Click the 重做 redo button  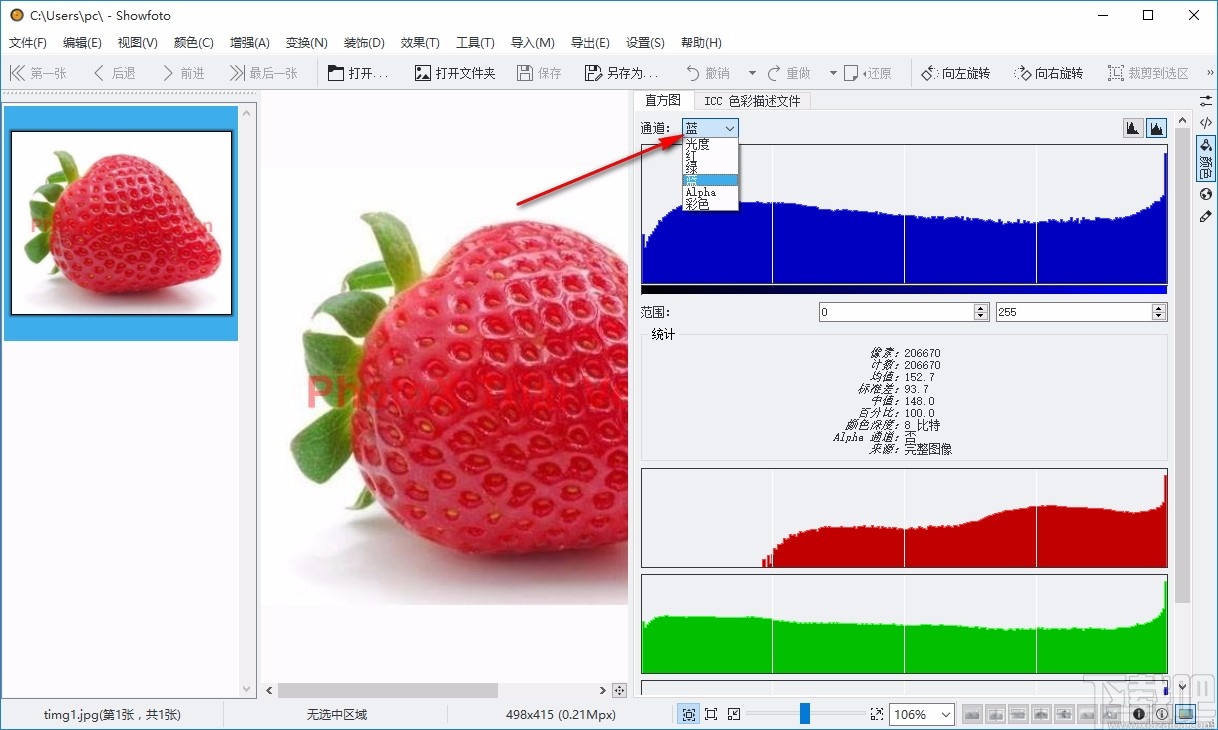[x=789, y=73]
